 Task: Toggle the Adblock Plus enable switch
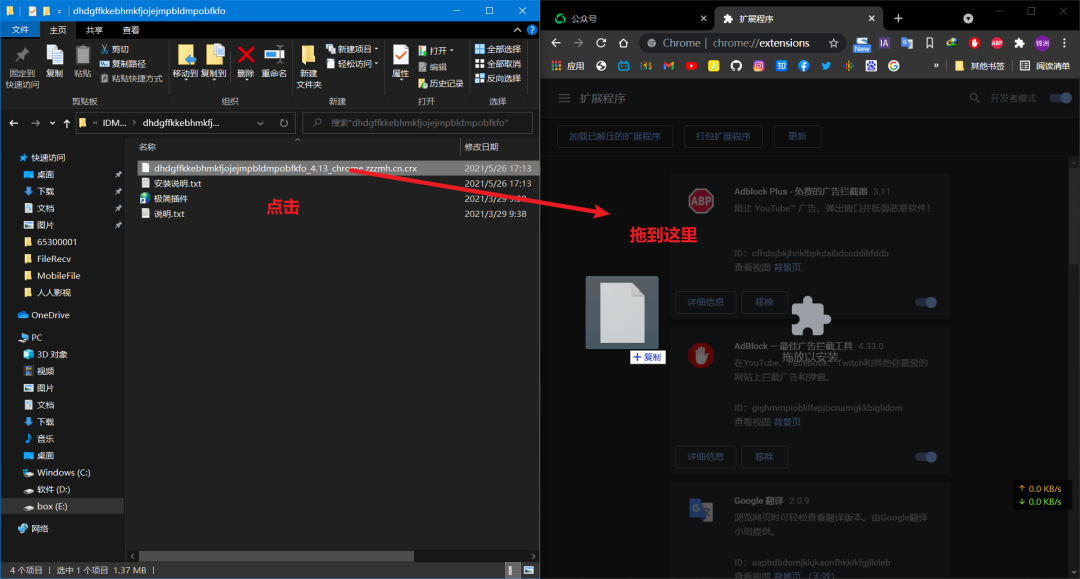[926, 302]
